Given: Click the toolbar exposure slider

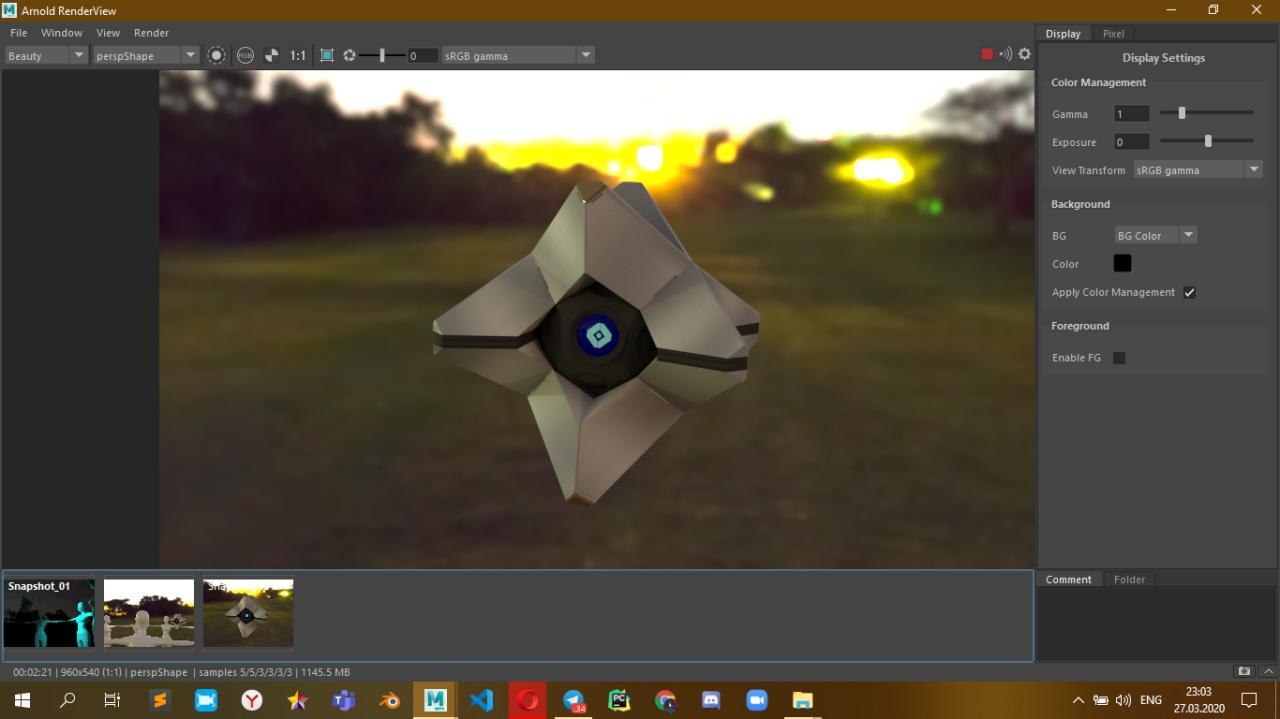Looking at the screenshot, I should tap(382, 56).
